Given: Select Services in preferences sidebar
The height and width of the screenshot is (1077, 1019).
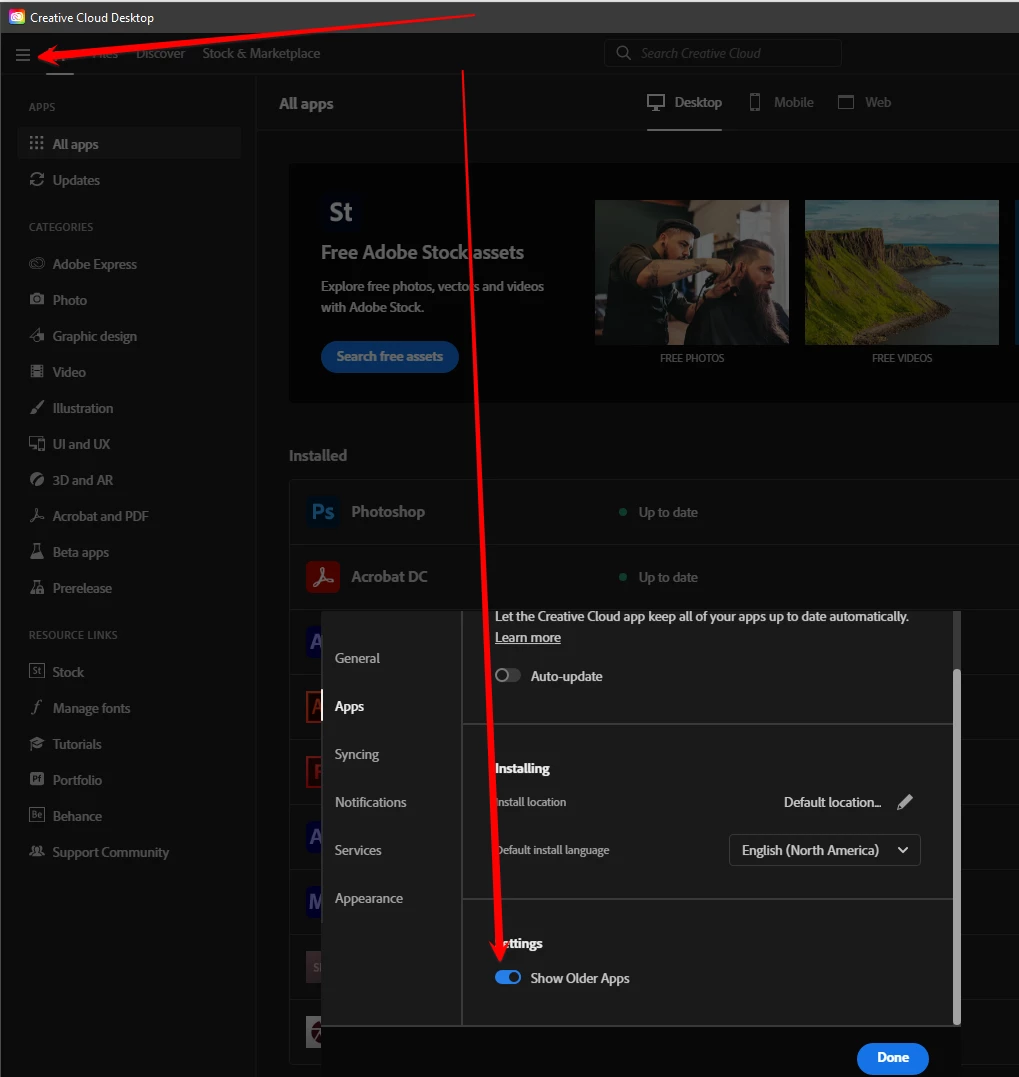Looking at the screenshot, I should pos(358,850).
